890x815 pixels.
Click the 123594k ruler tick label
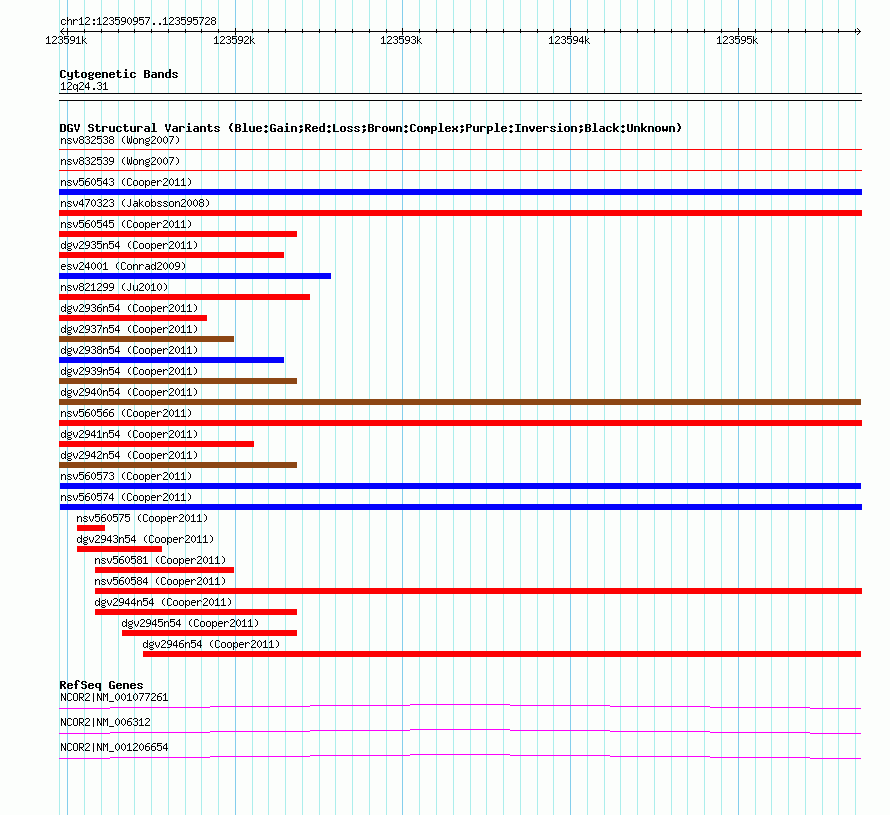click(x=569, y=40)
